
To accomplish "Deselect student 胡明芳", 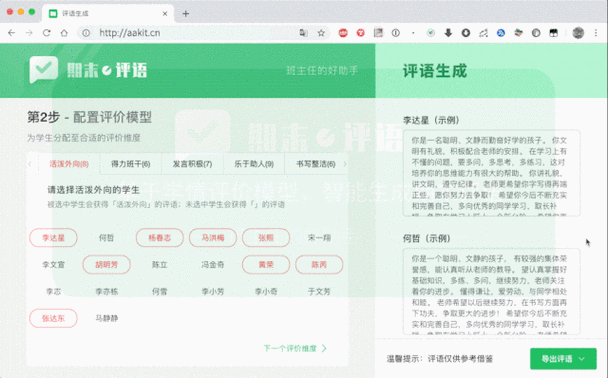I will point(107,265).
